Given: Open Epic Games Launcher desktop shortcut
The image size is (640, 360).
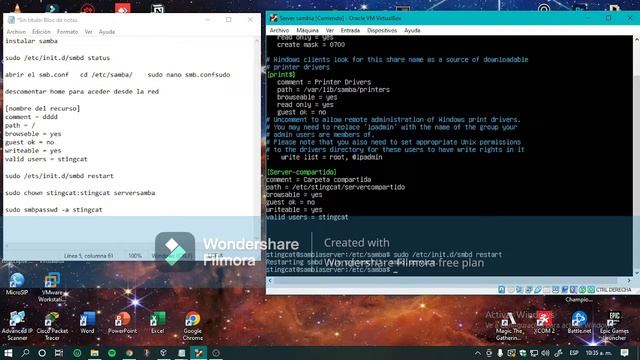Looking at the screenshot, I should click(x=614, y=326).
